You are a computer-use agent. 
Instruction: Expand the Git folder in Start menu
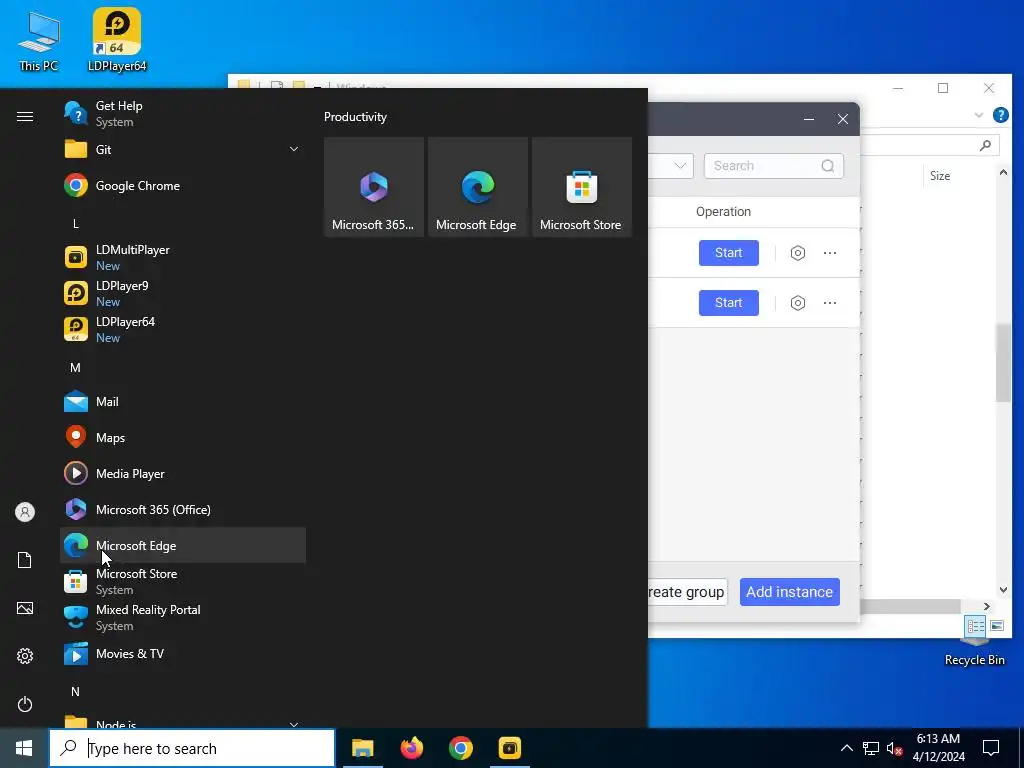(183, 150)
